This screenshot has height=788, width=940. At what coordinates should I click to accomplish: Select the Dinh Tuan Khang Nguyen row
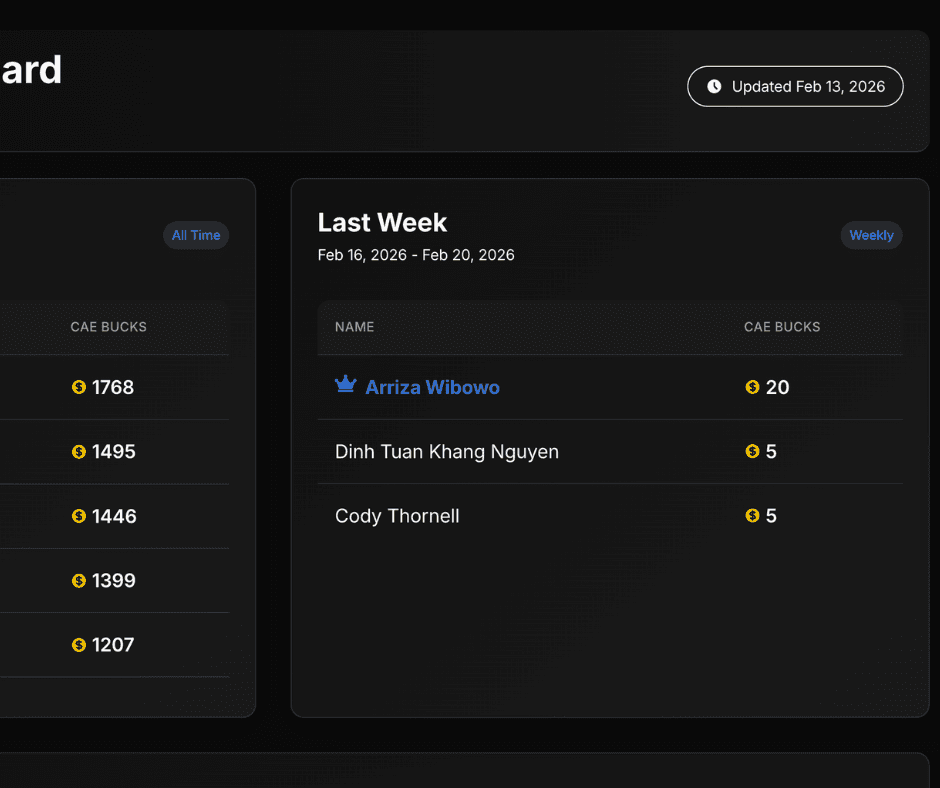(x=446, y=451)
